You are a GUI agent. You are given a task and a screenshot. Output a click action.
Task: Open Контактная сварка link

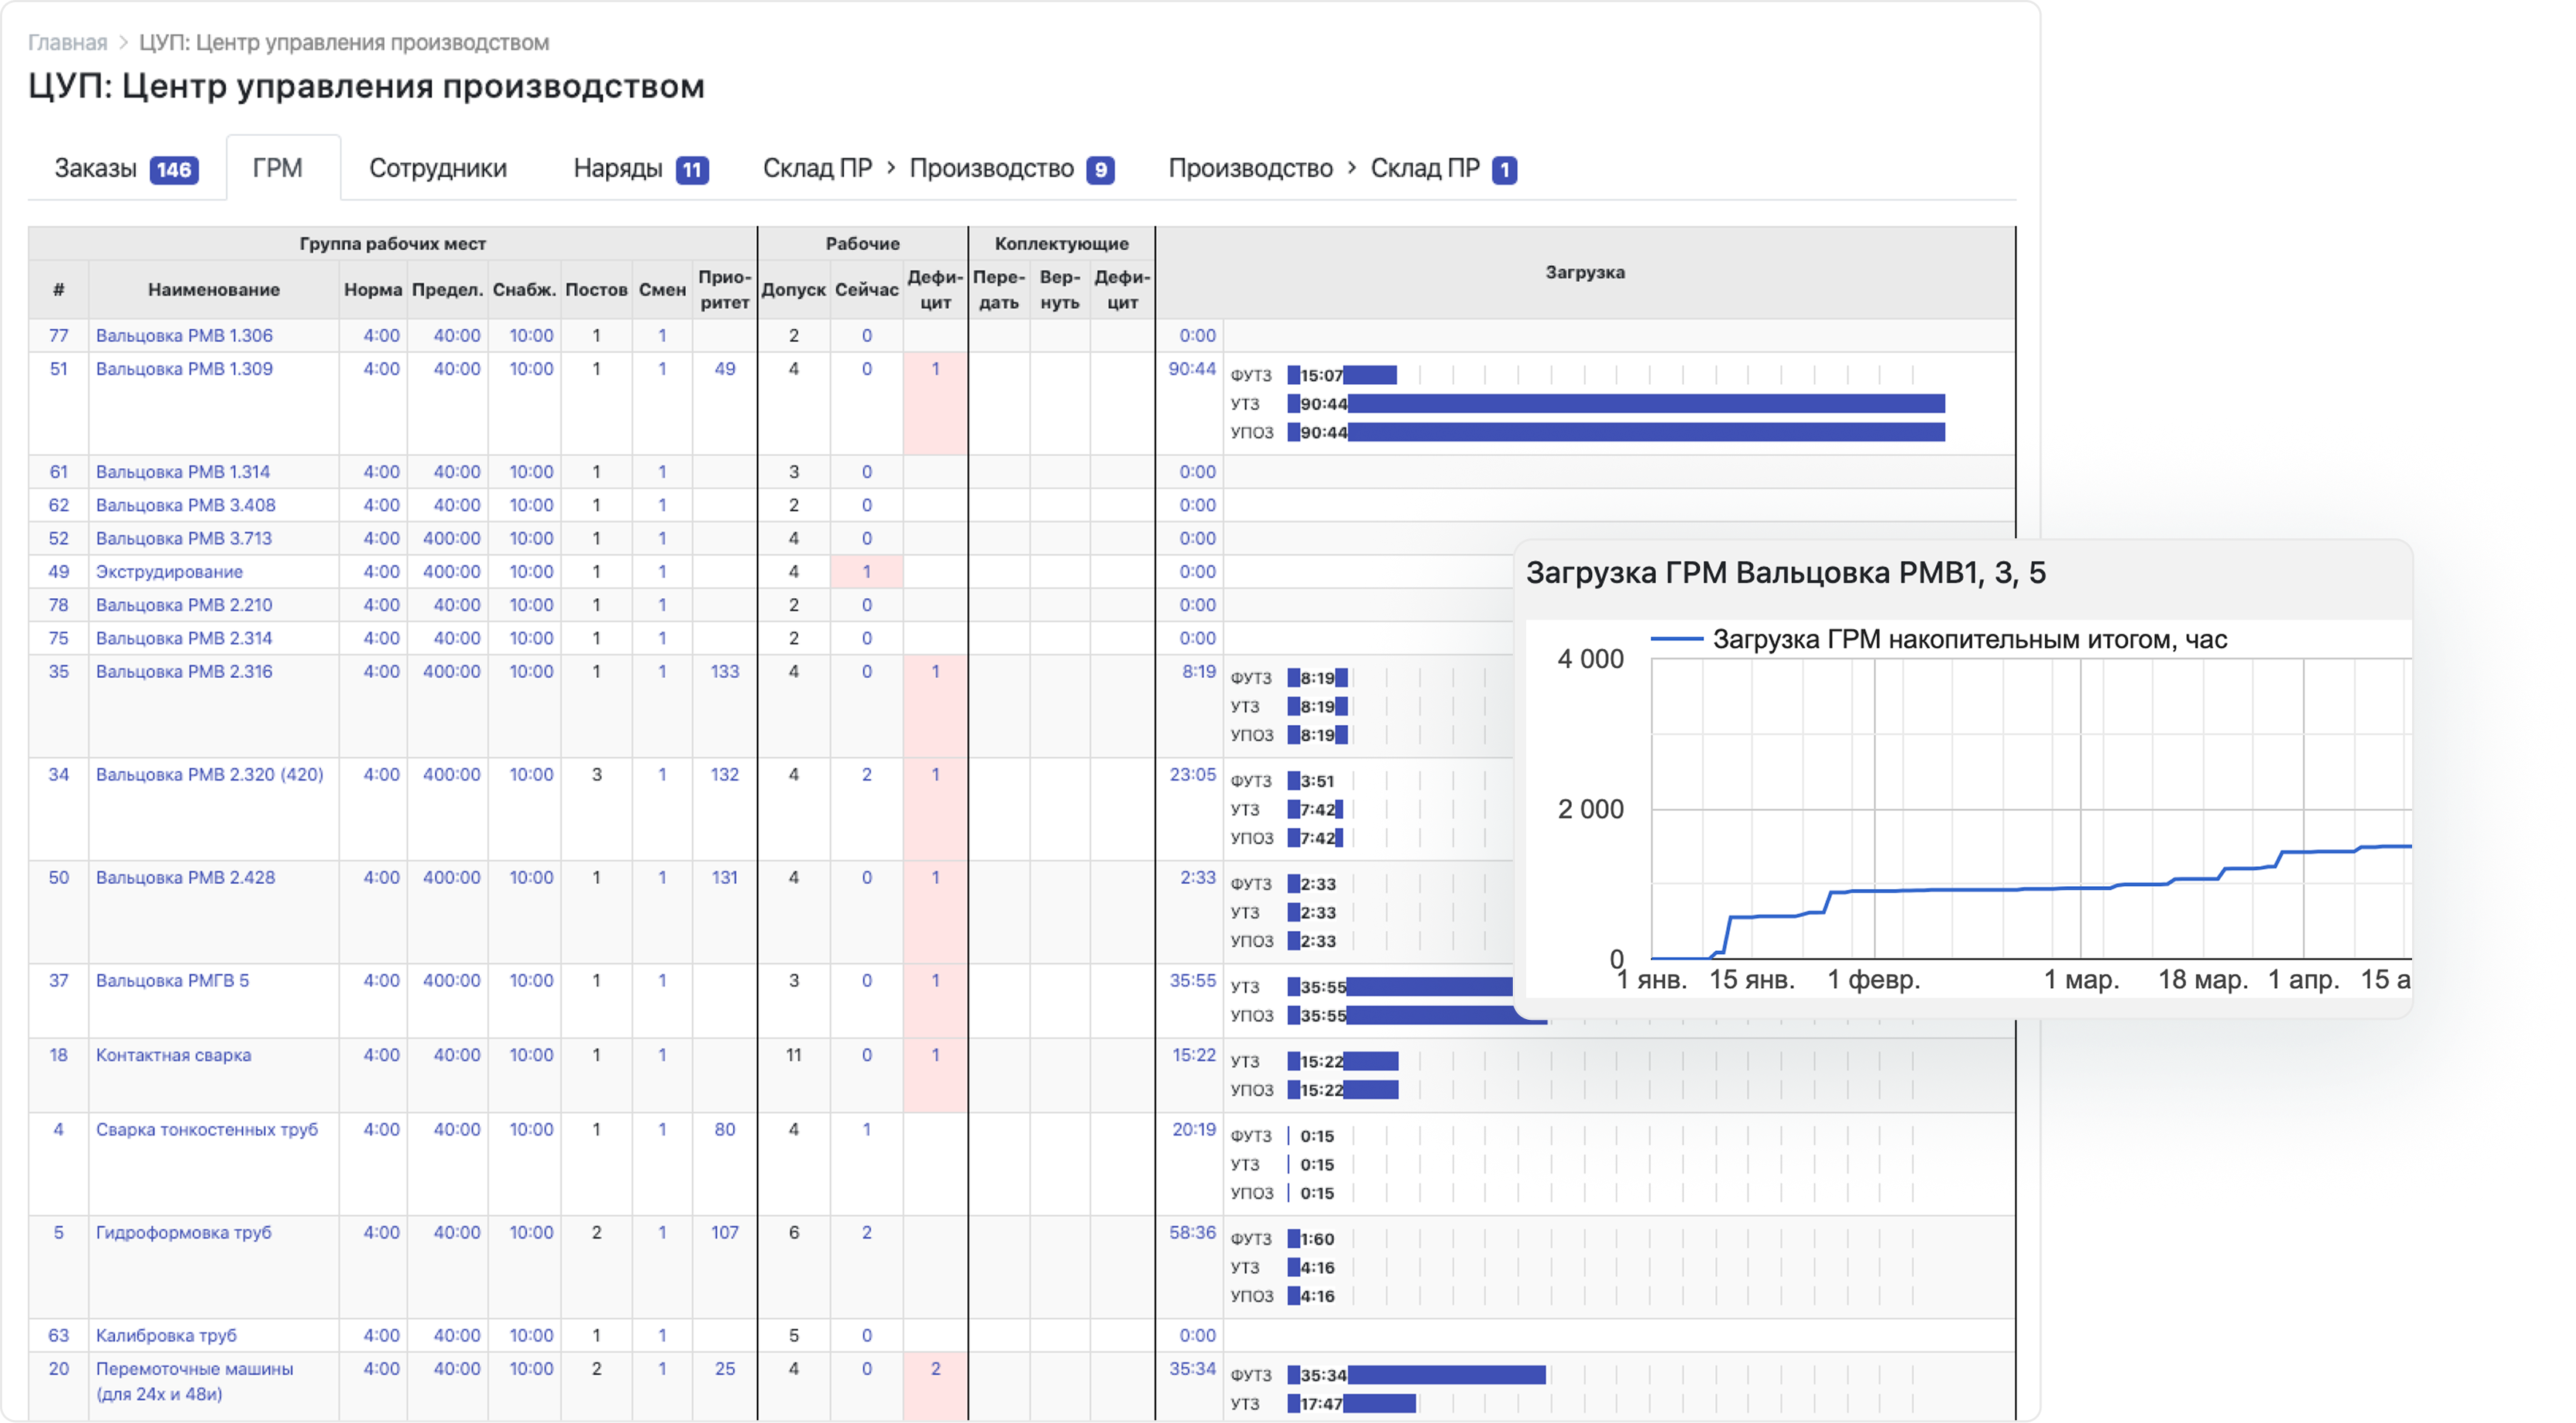pos(173,1055)
